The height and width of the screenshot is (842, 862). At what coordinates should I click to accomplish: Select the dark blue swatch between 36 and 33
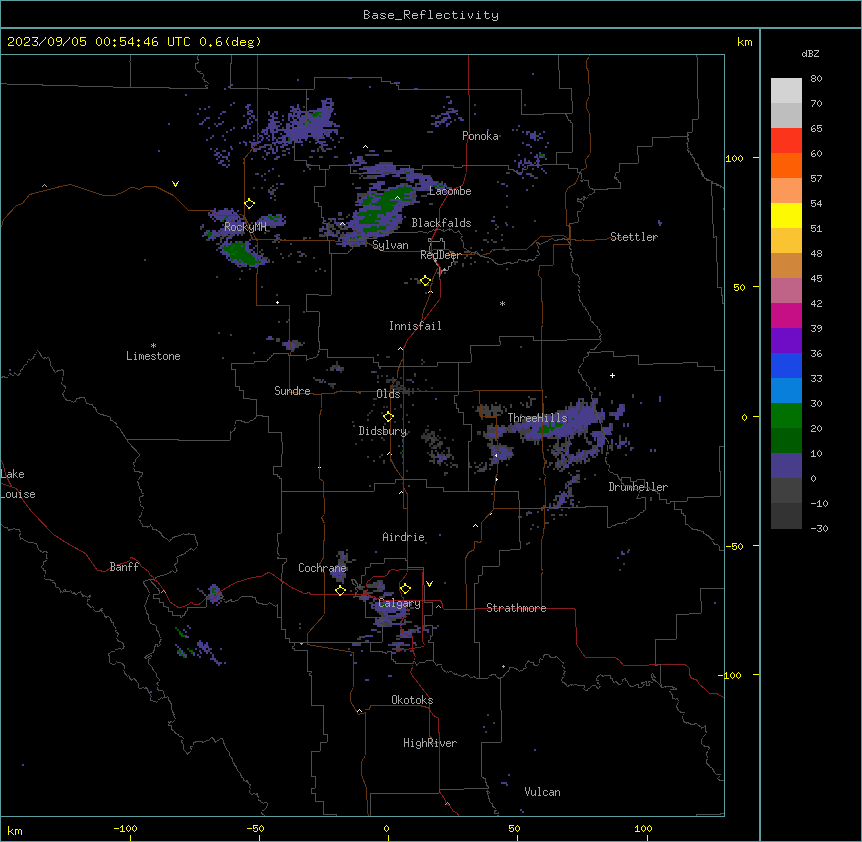(786, 365)
